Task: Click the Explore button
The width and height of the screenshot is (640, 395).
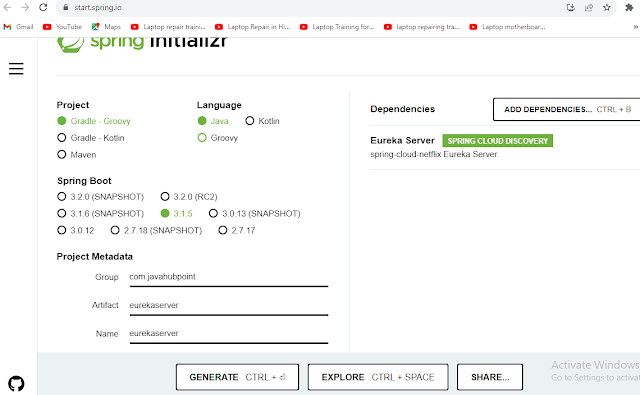Action: click(378, 377)
